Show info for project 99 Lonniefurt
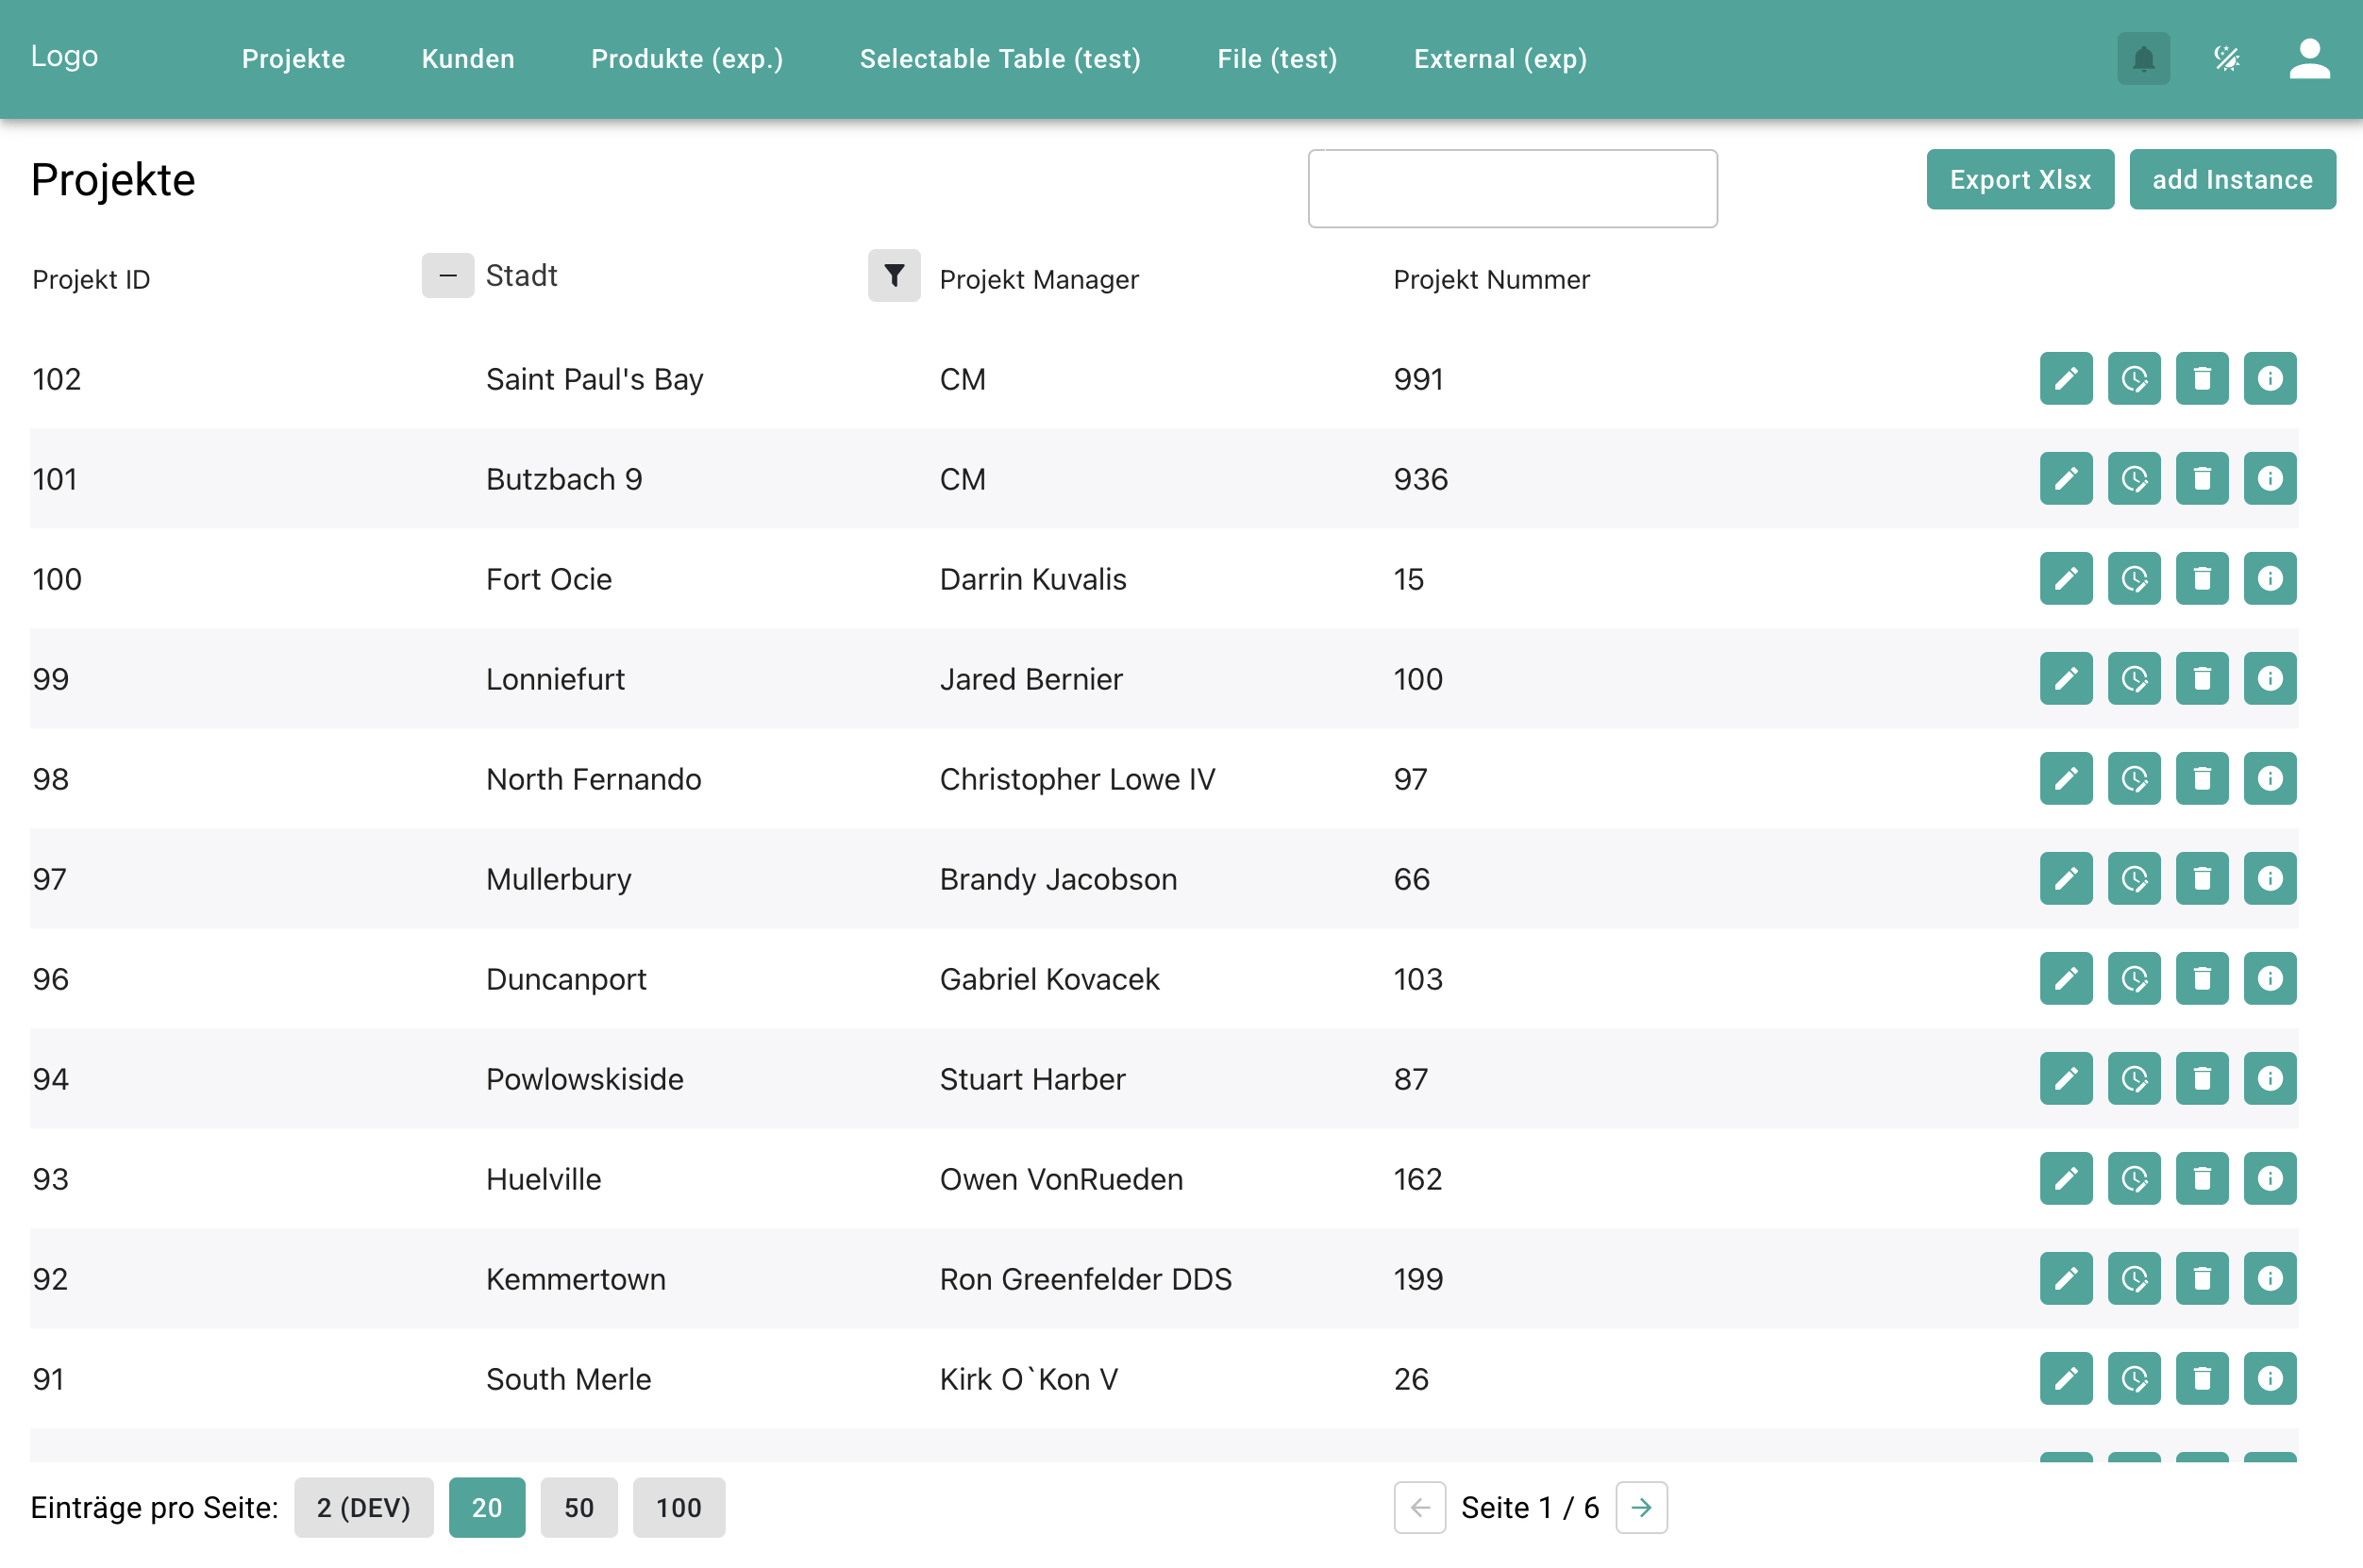 point(2269,679)
